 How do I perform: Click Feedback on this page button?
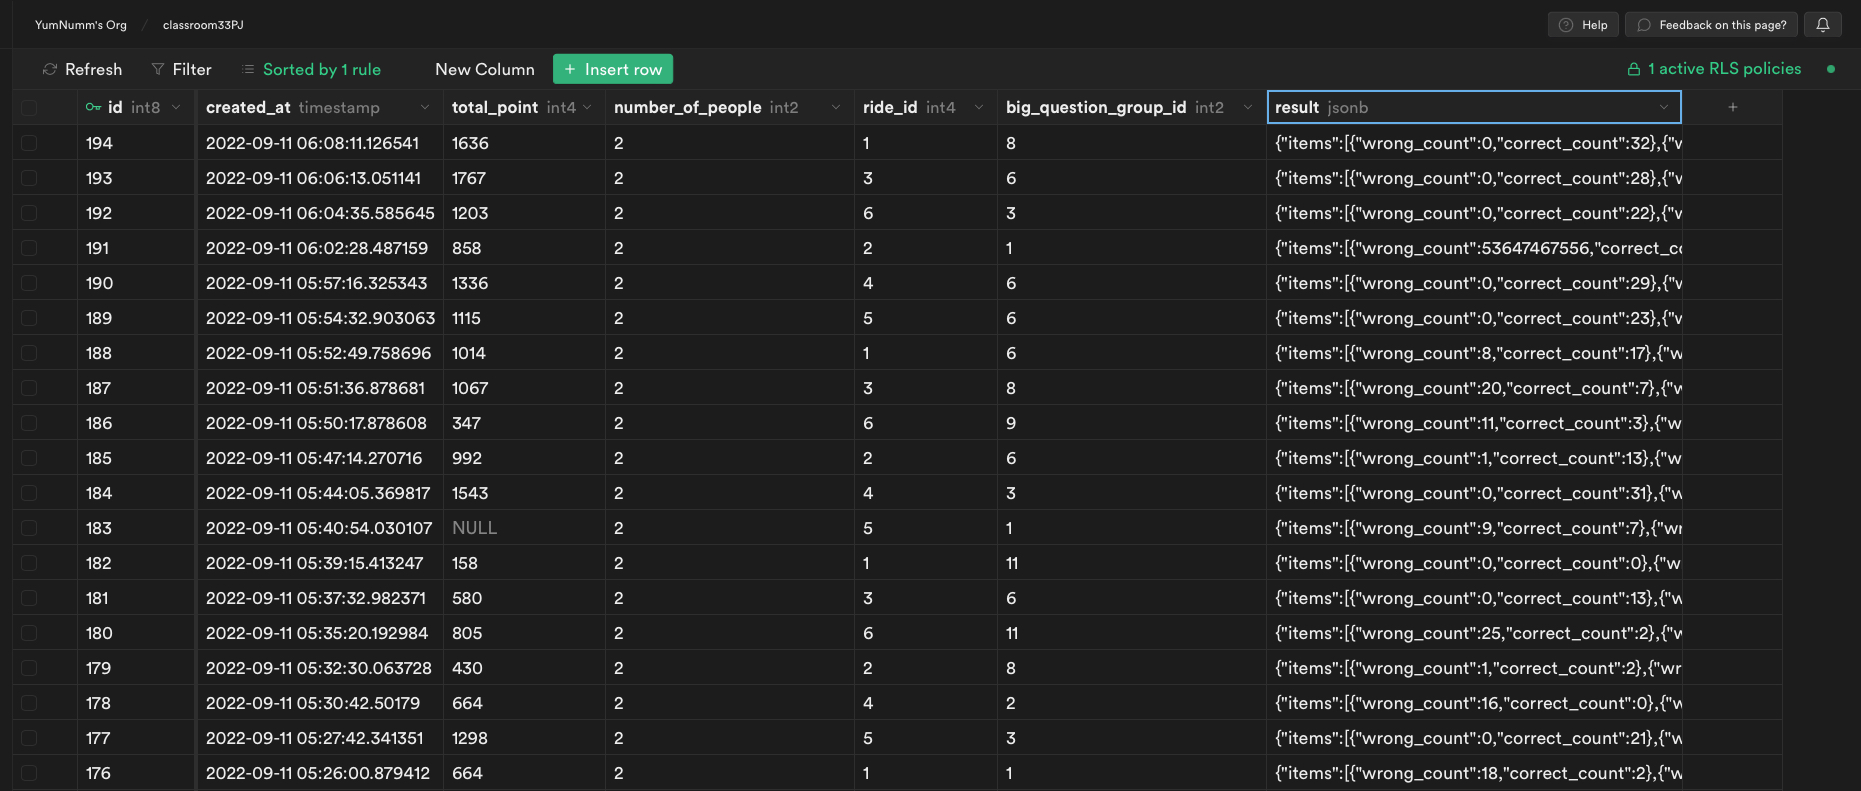click(1712, 25)
